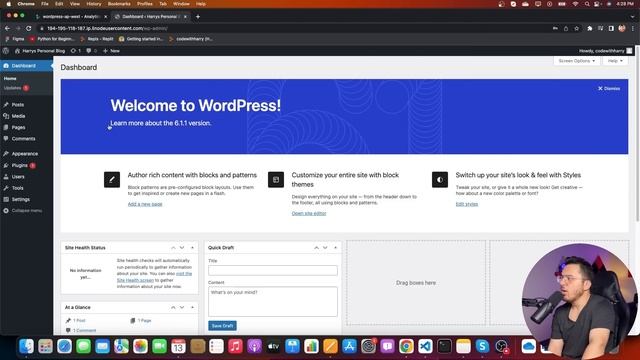Open Music app from the dock
This screenshot has width=640, height=360.
(x=235, y=347)
